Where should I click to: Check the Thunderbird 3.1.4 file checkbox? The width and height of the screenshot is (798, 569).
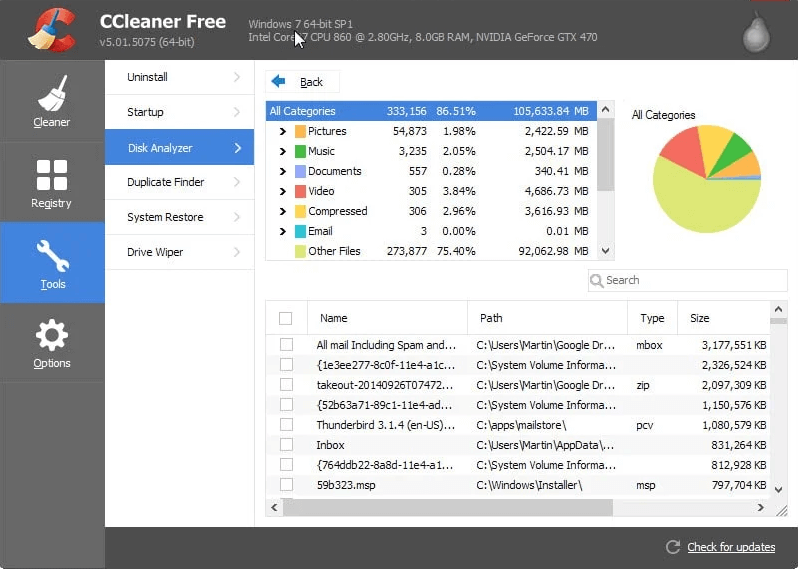pos(287,424)
